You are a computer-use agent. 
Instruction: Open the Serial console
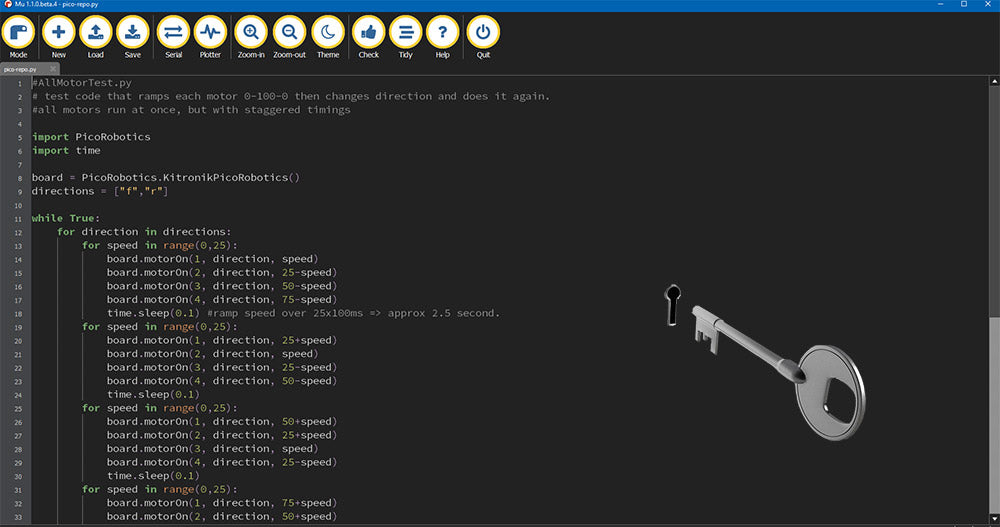174,35
